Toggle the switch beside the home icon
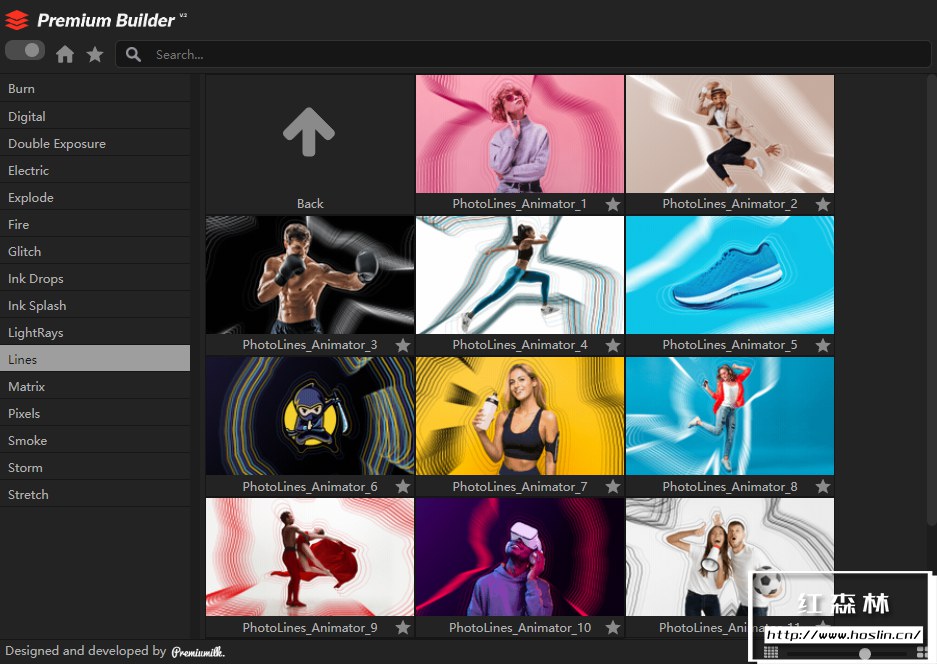The width and height of the screenshot is (937, 664). tap(25, 51)
